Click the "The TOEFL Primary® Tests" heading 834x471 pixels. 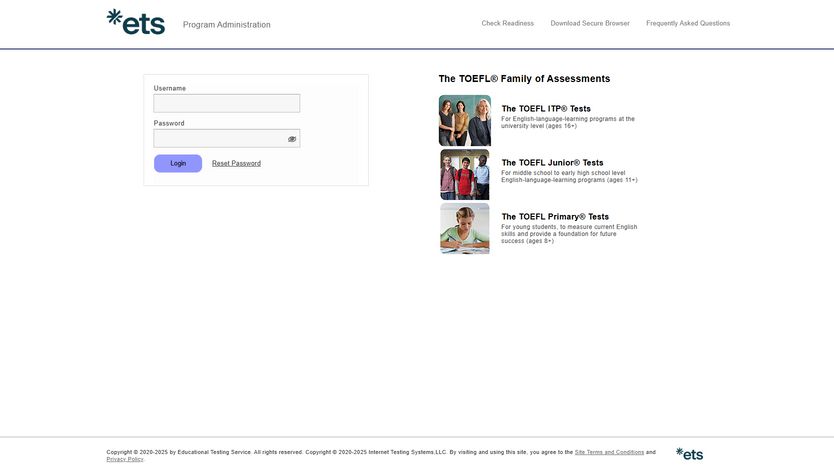pos(555,217)
